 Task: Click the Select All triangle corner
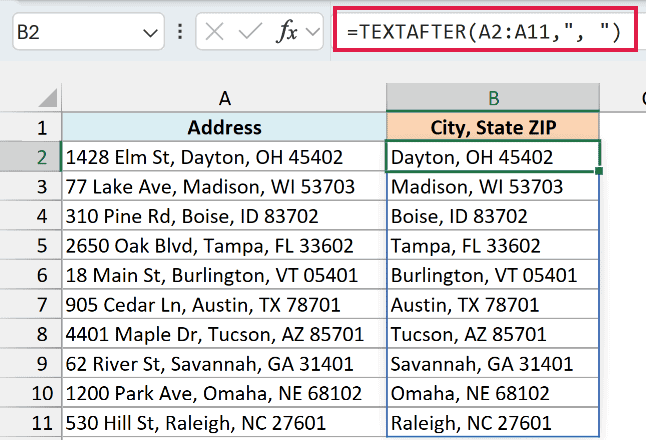pyautogui.click(x=48, y=98)
